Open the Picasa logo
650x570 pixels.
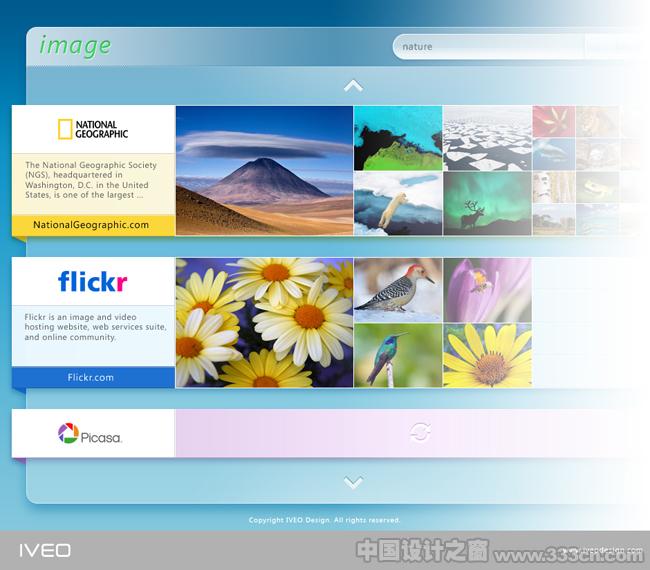point(90,434)
